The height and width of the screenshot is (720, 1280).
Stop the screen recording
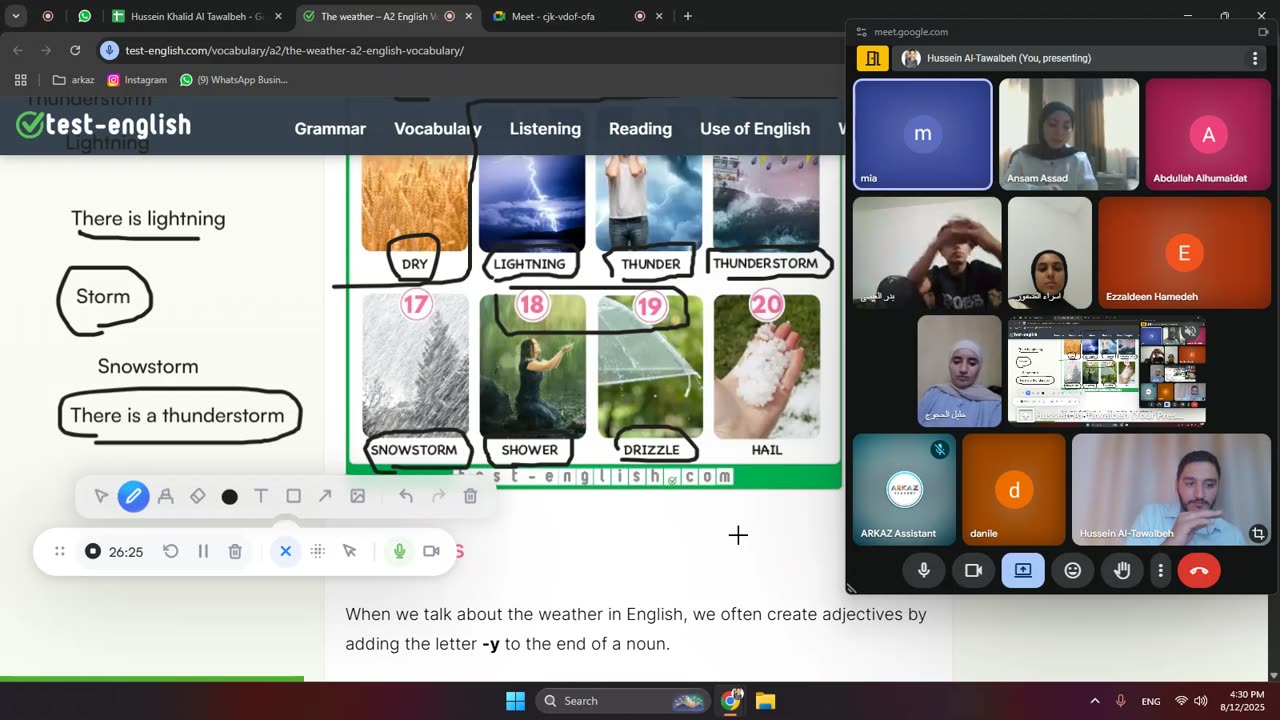[93, 551]
